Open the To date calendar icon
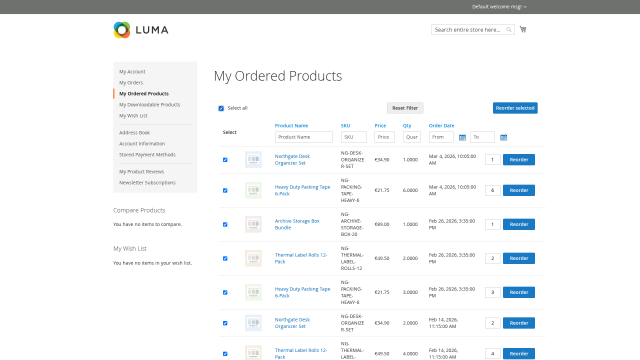This screenshot has height=360, width=640. 503,138
